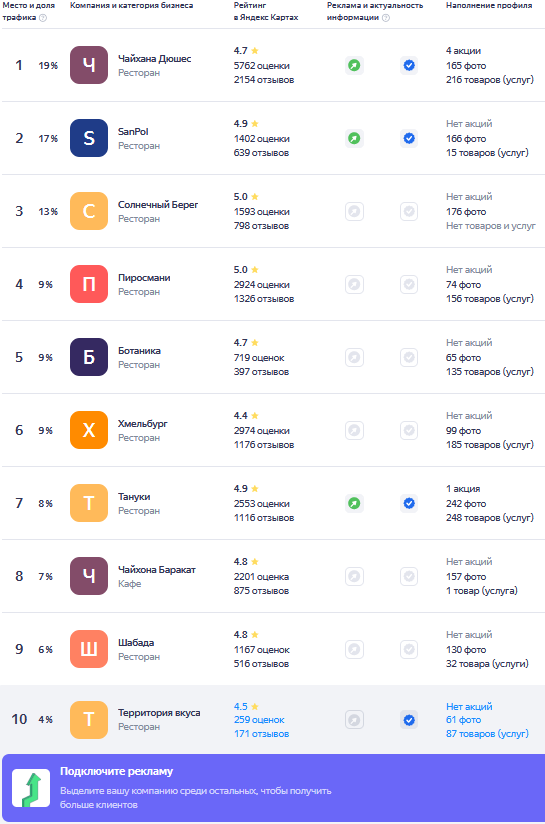Click the green advertising icon for Тануки
This screenshot has height=824, width=545.
(x=354, y=503)
